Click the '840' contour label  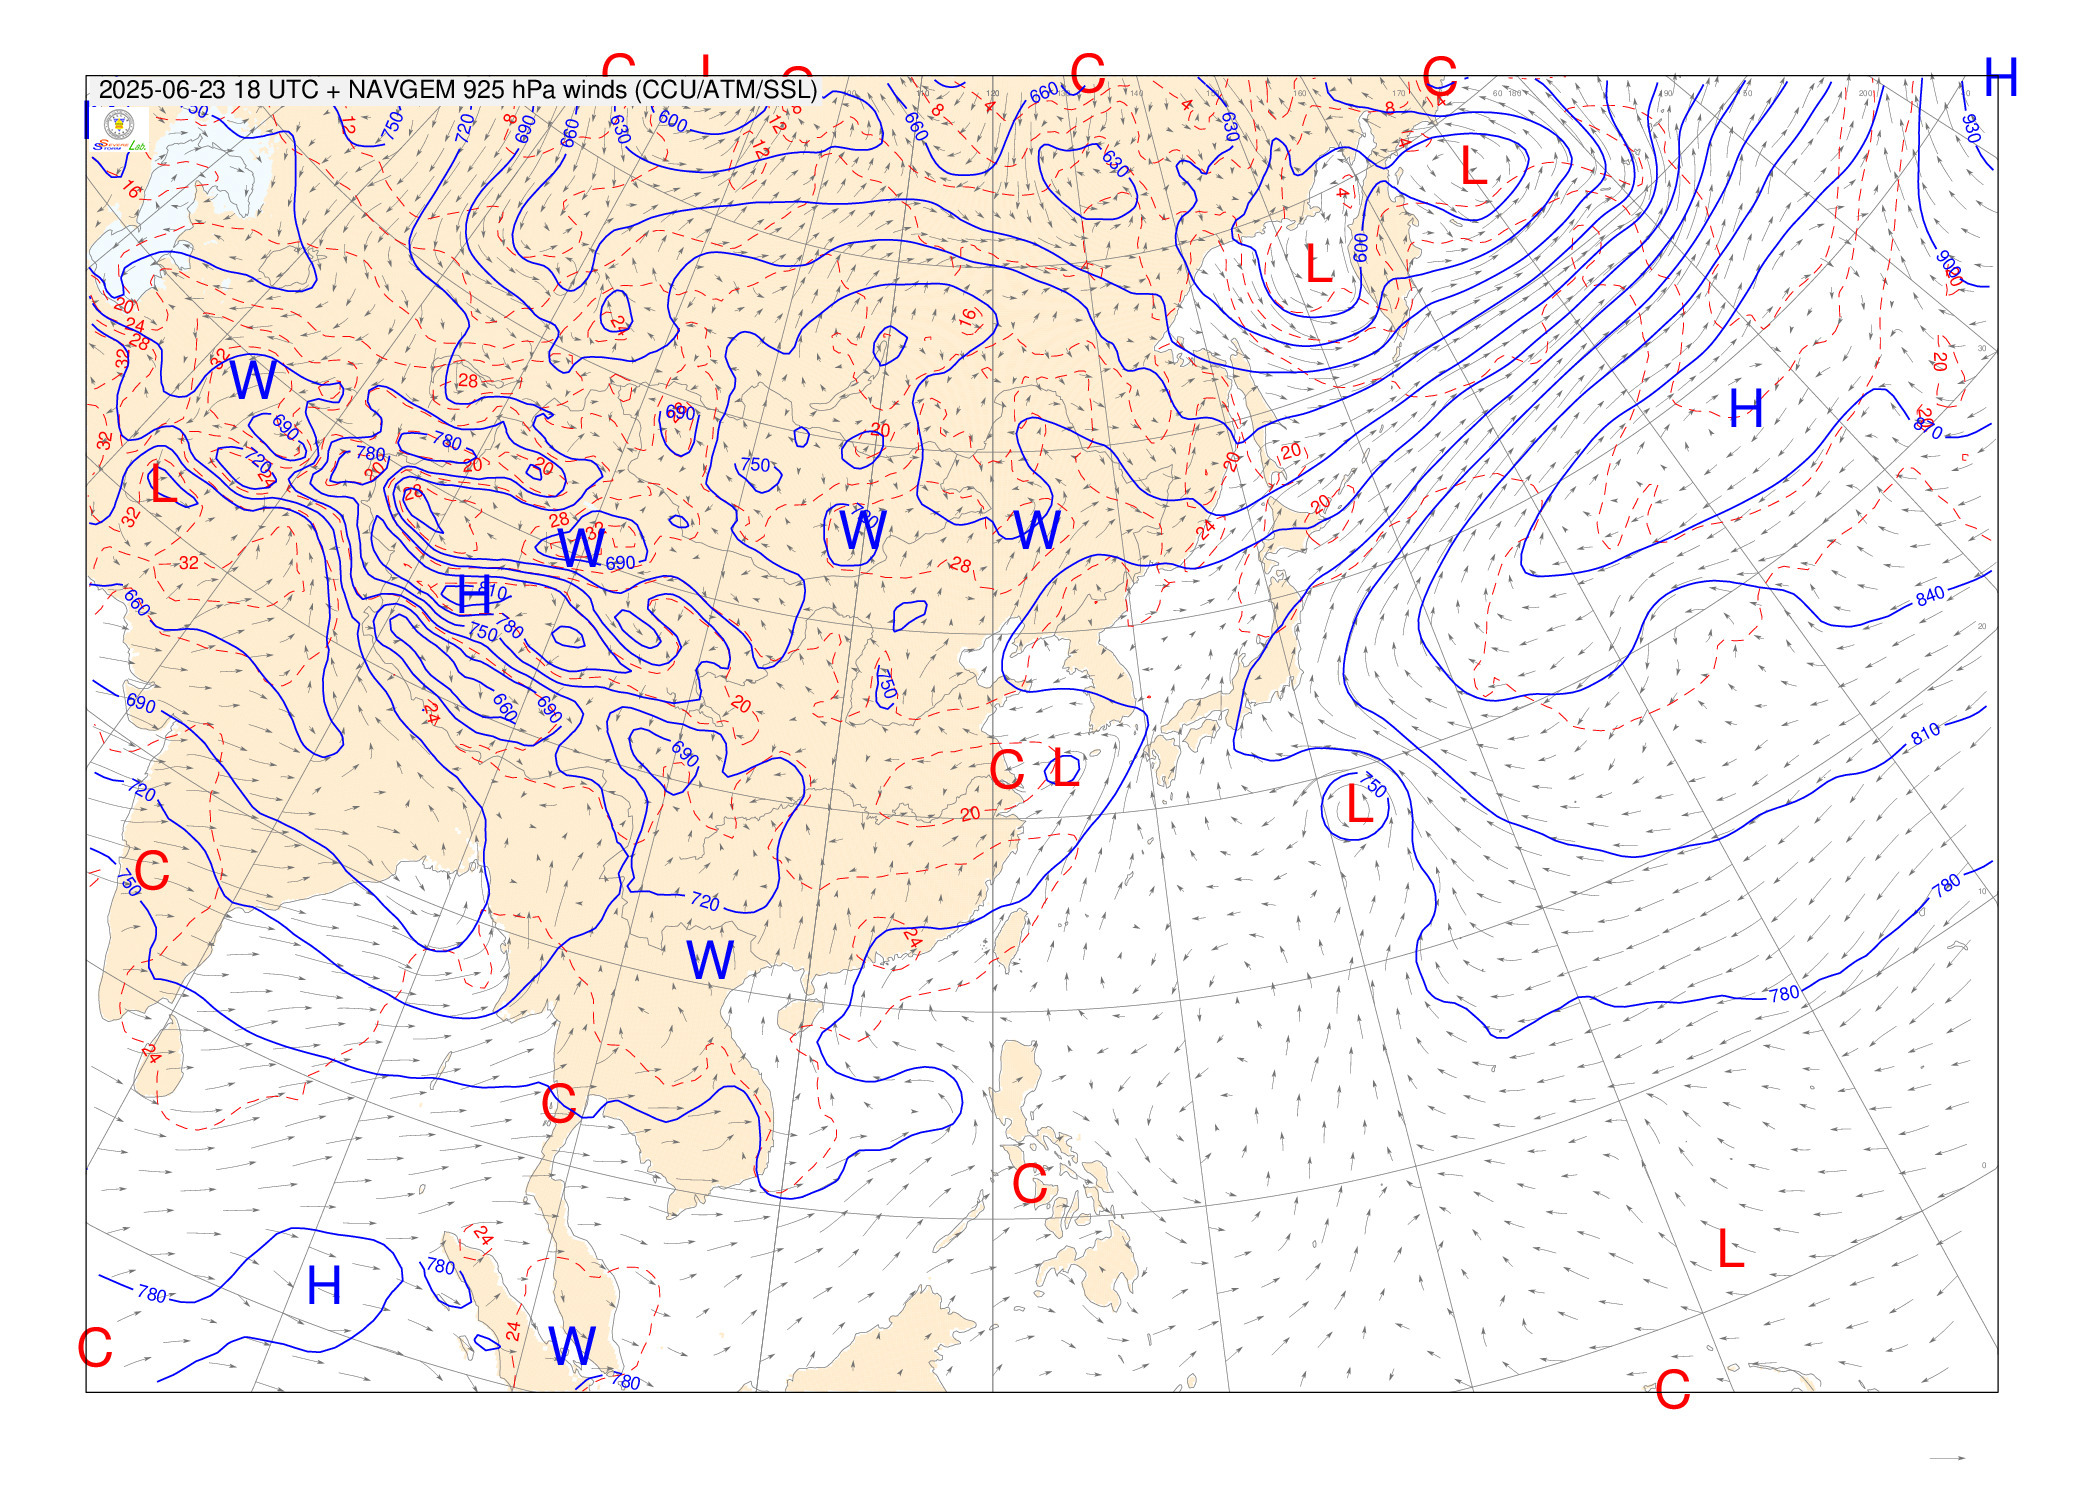tap(1930, 596)
